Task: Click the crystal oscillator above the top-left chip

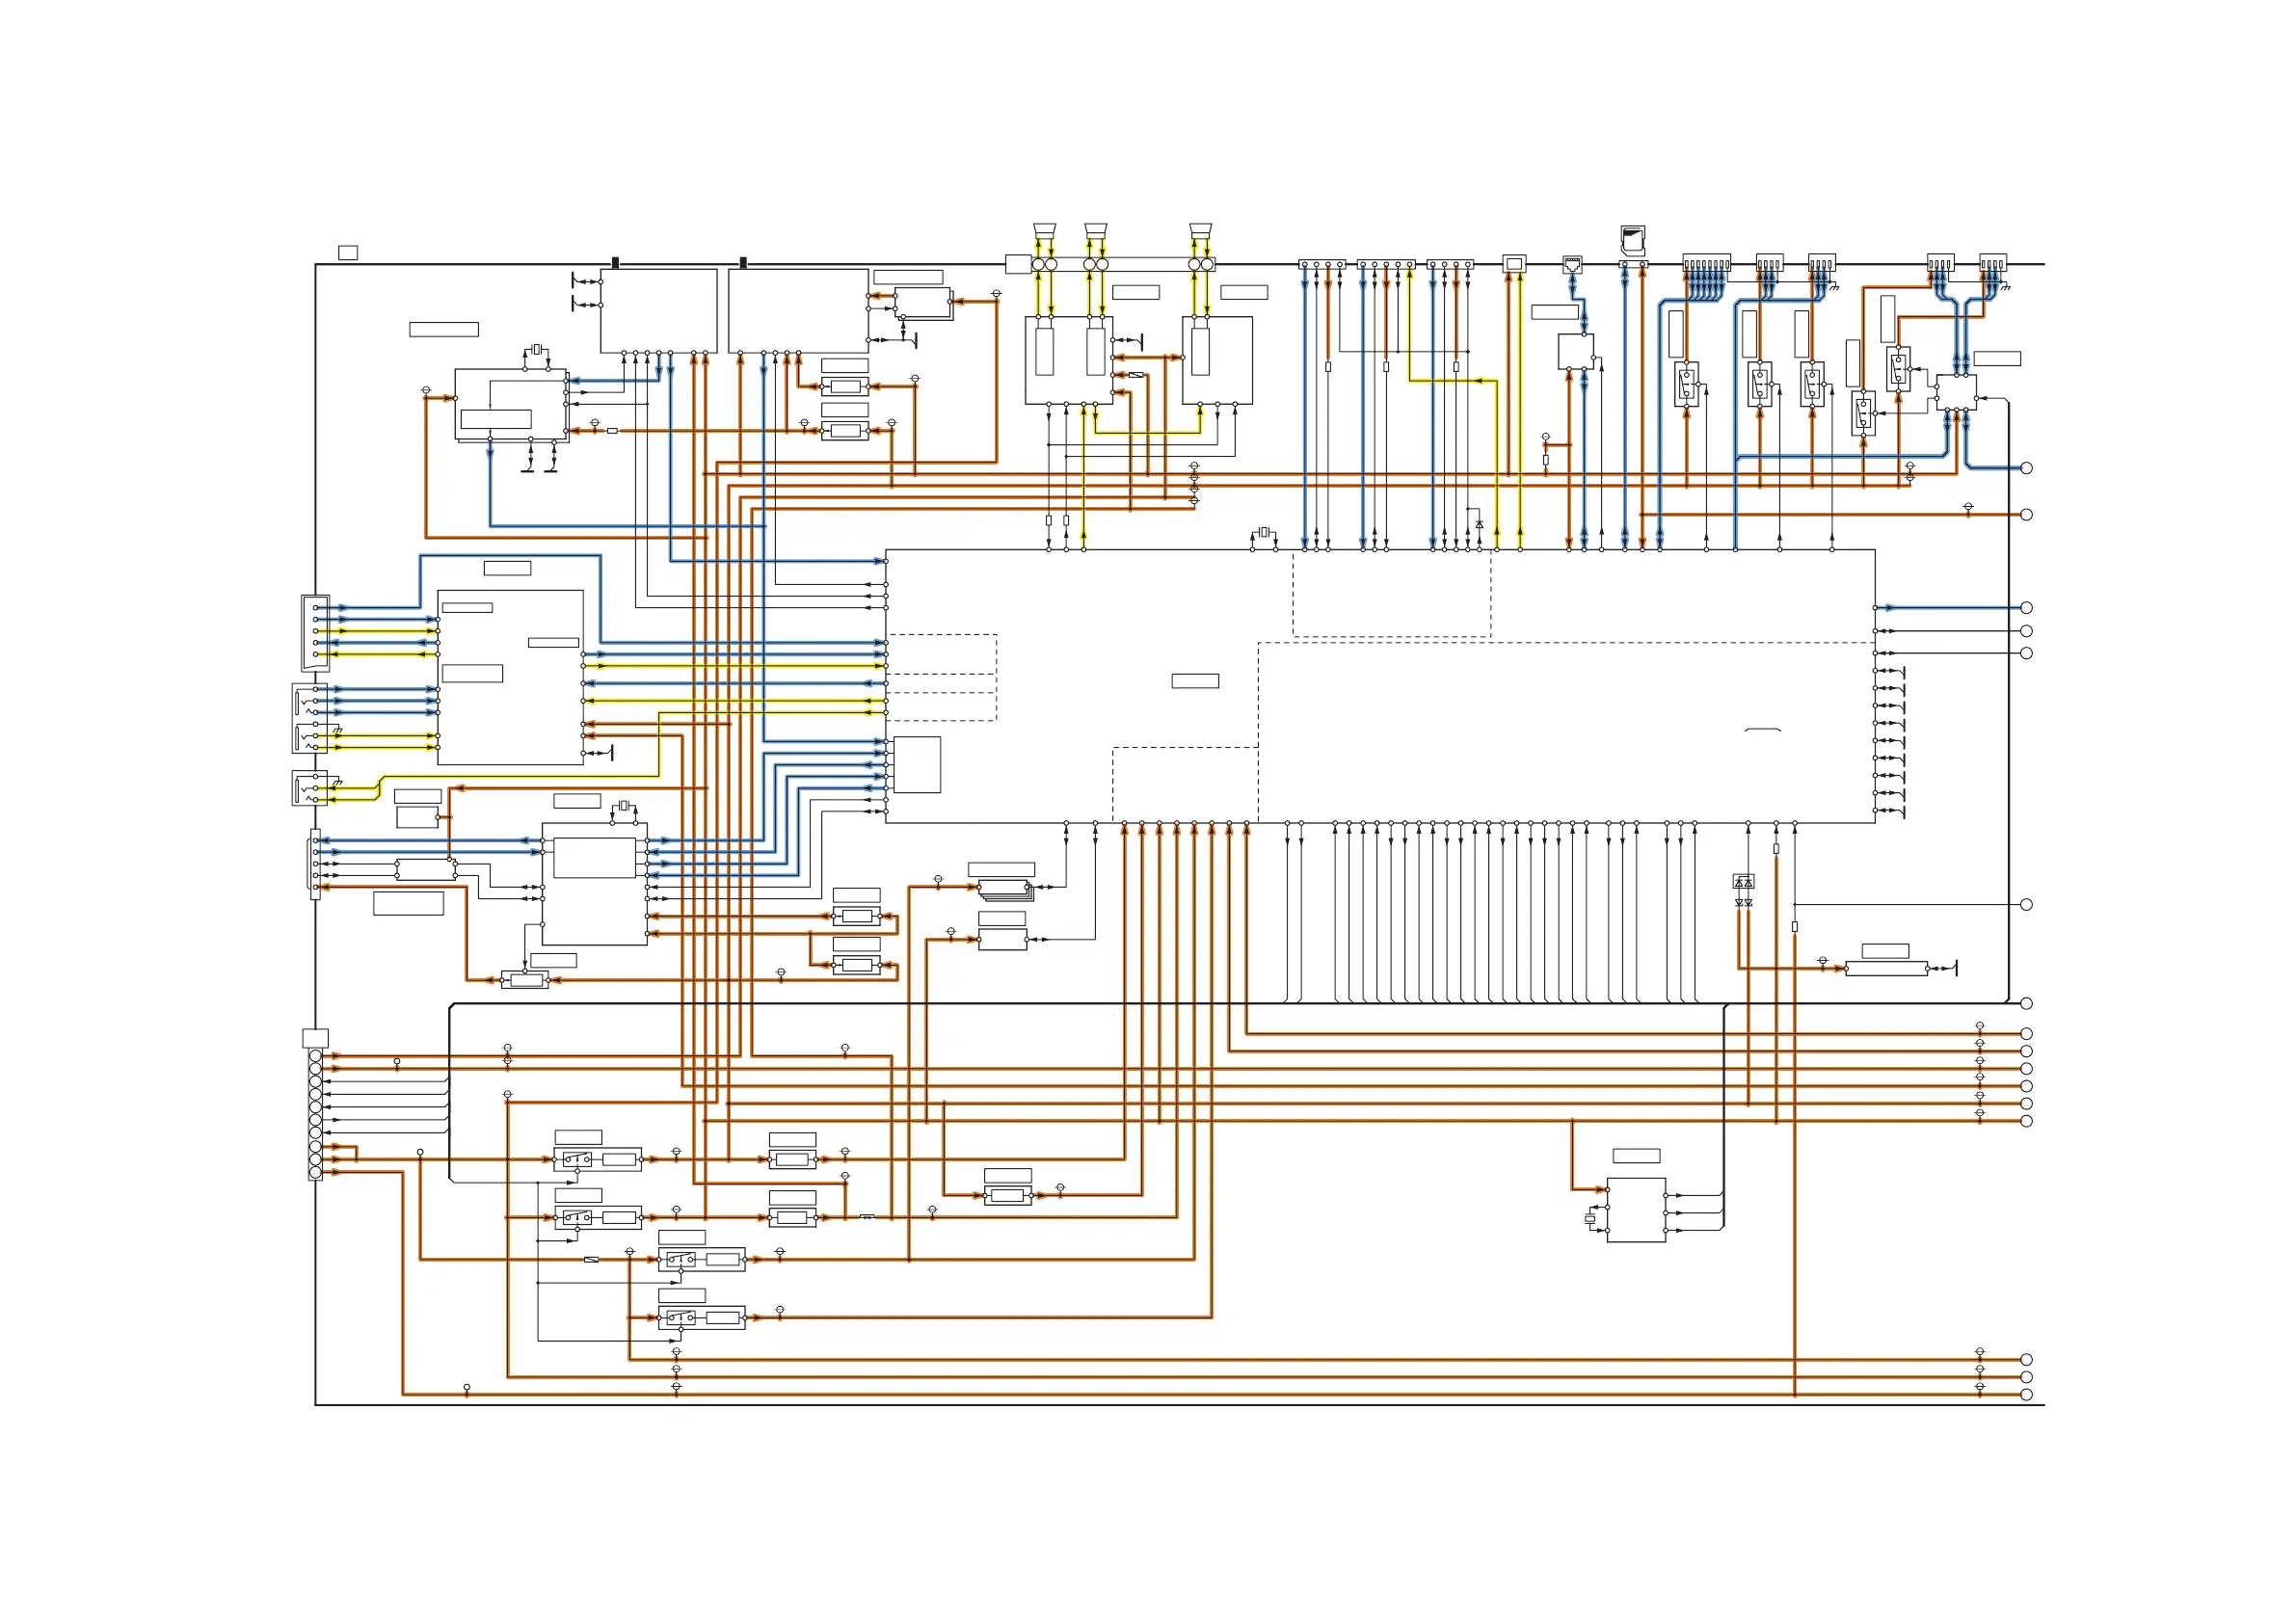Action: (x=537, y=349)
